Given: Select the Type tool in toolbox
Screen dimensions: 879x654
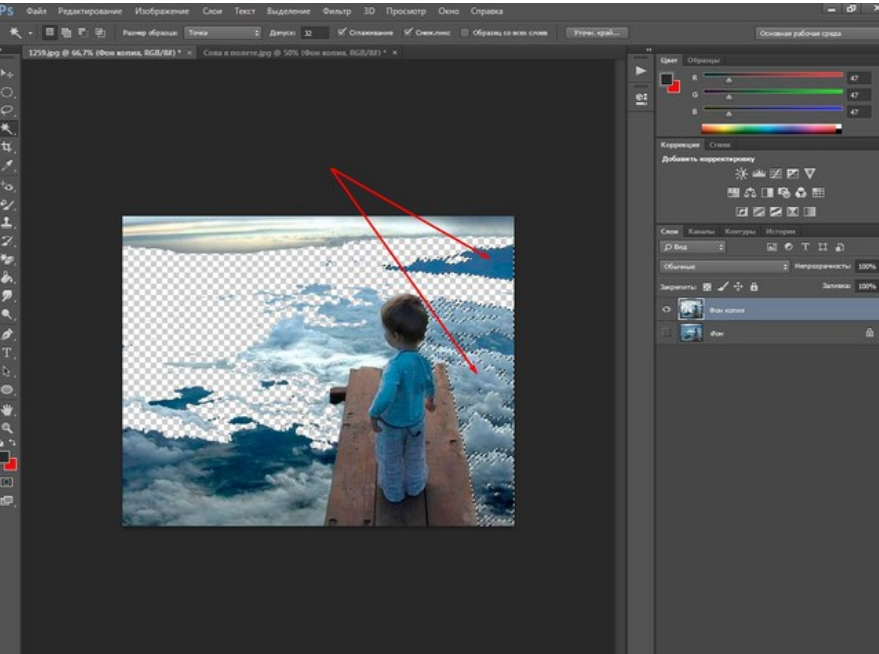Looking at the screenshot, I should point(7,353).
